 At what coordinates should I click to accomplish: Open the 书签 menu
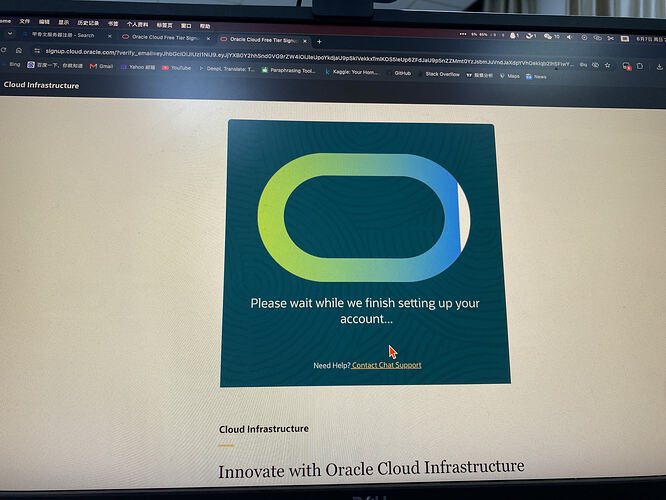[x=113, y=24]
